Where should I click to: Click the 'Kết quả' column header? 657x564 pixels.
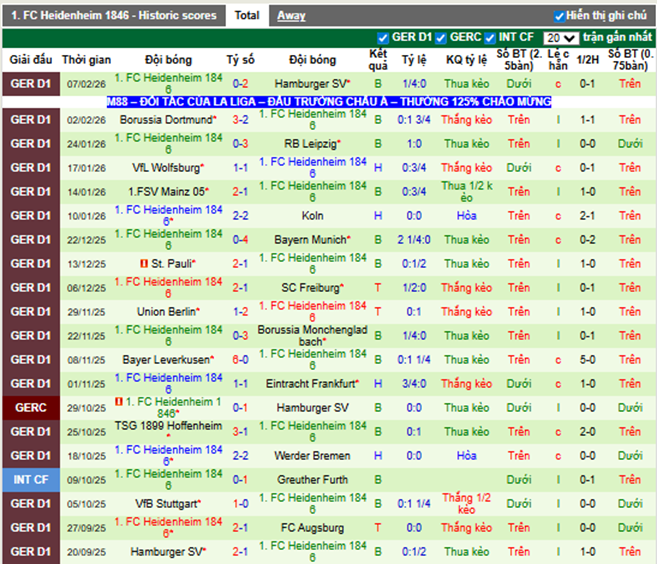(x=378, y=60)
